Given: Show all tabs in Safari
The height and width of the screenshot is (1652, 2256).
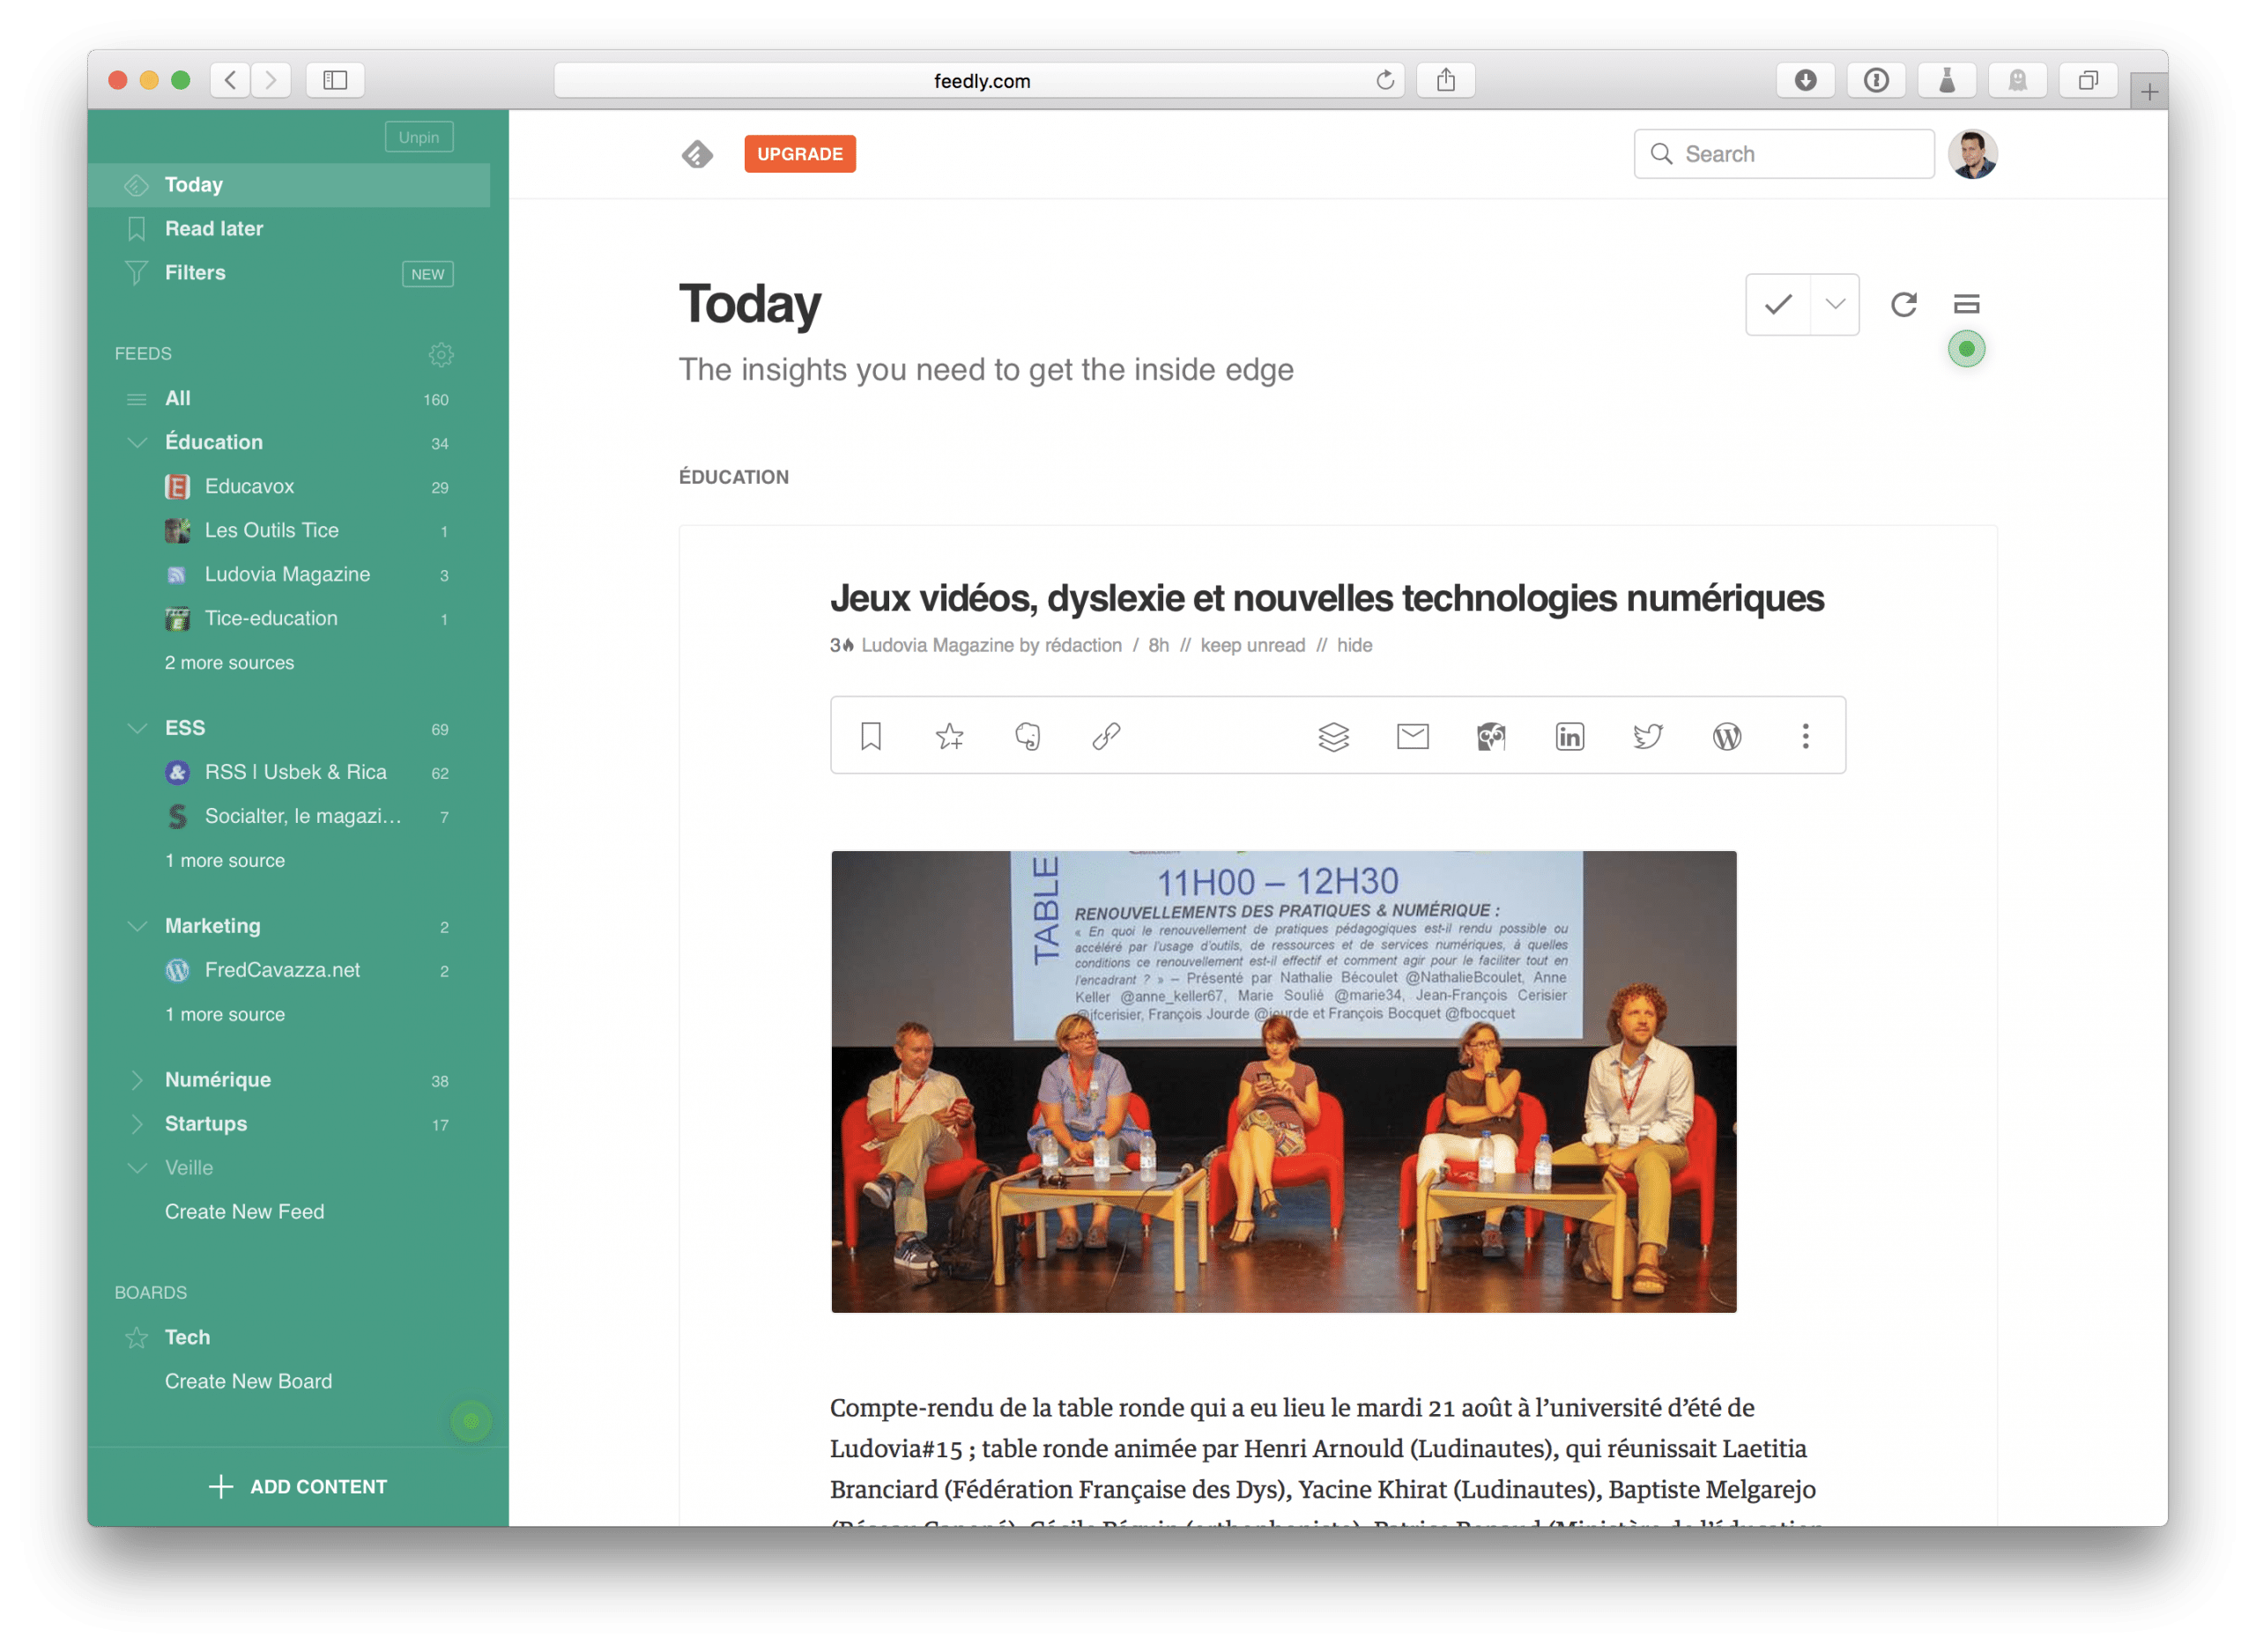Looking at the screenshot, I should click(2088, 80).
